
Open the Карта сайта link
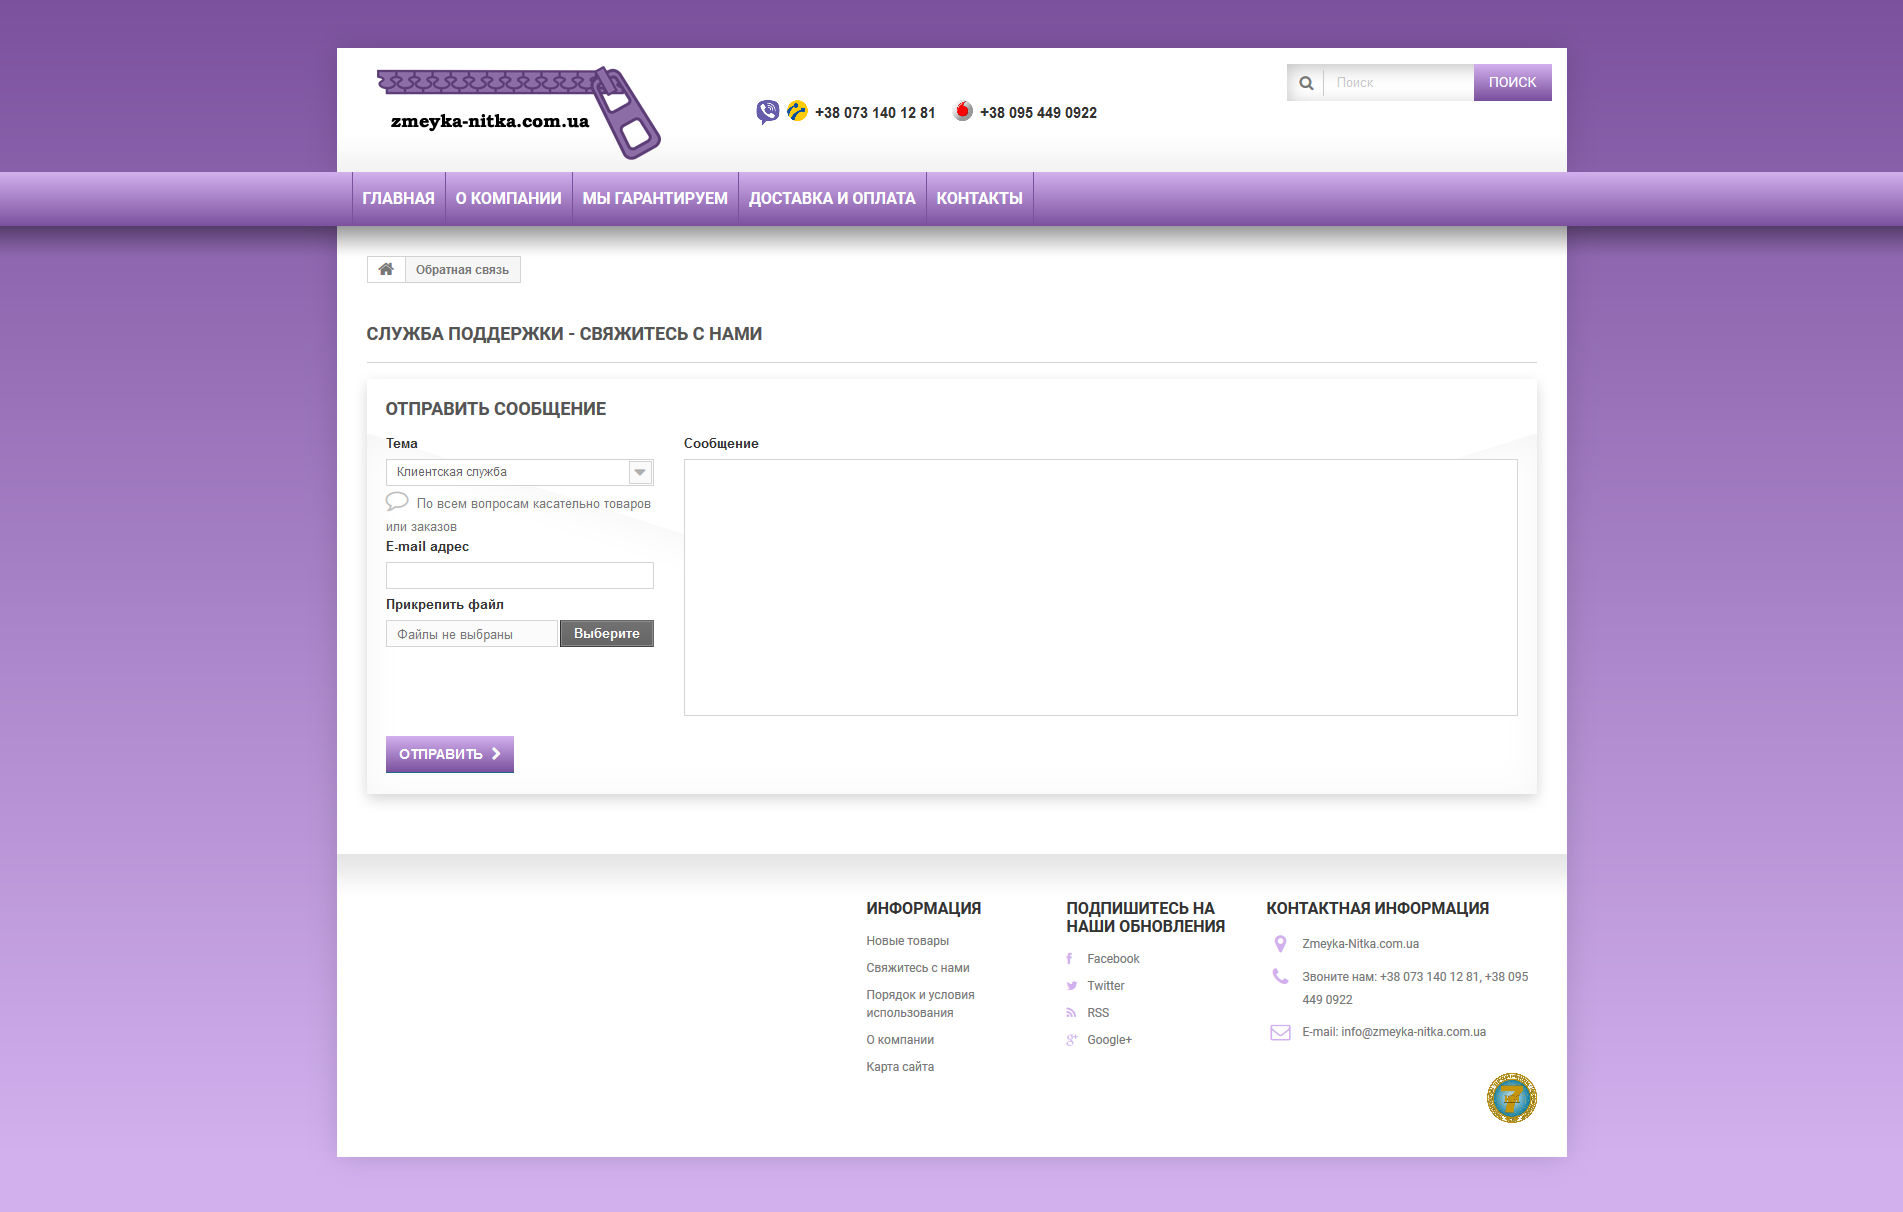[900, 1067]
